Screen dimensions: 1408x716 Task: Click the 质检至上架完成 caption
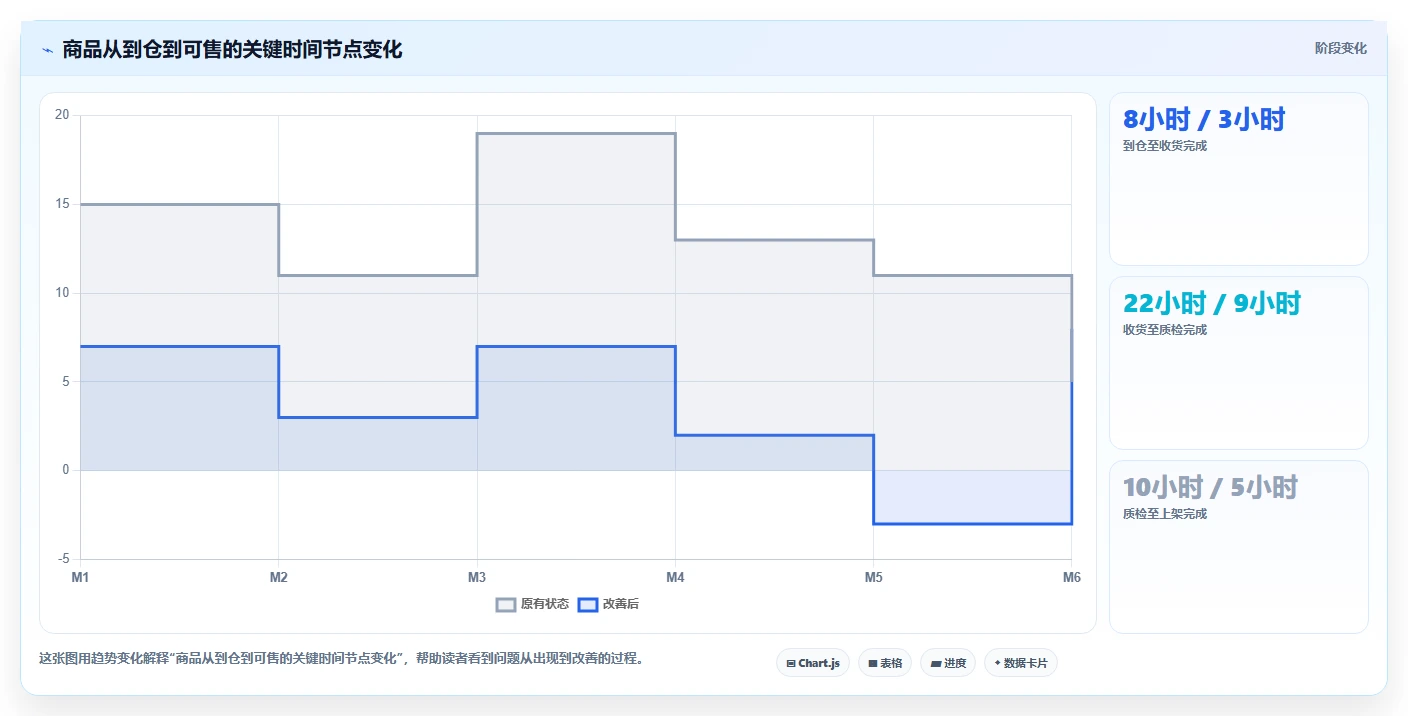1165,514
